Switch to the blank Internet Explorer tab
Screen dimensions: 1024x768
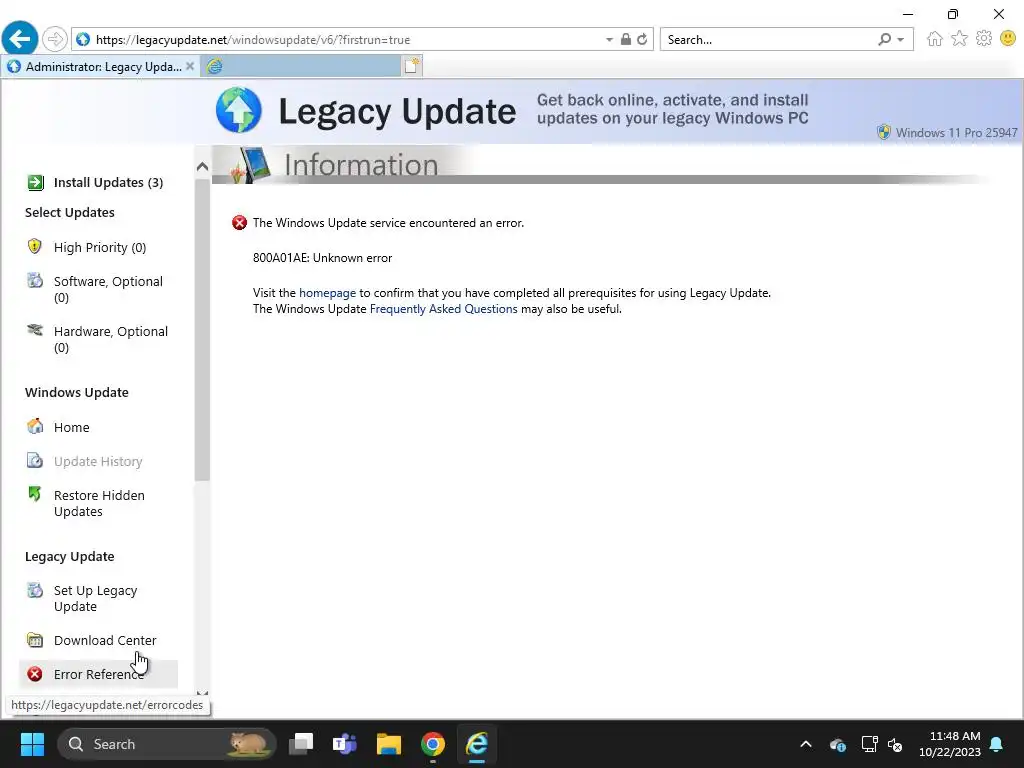[x=300, y=66]
